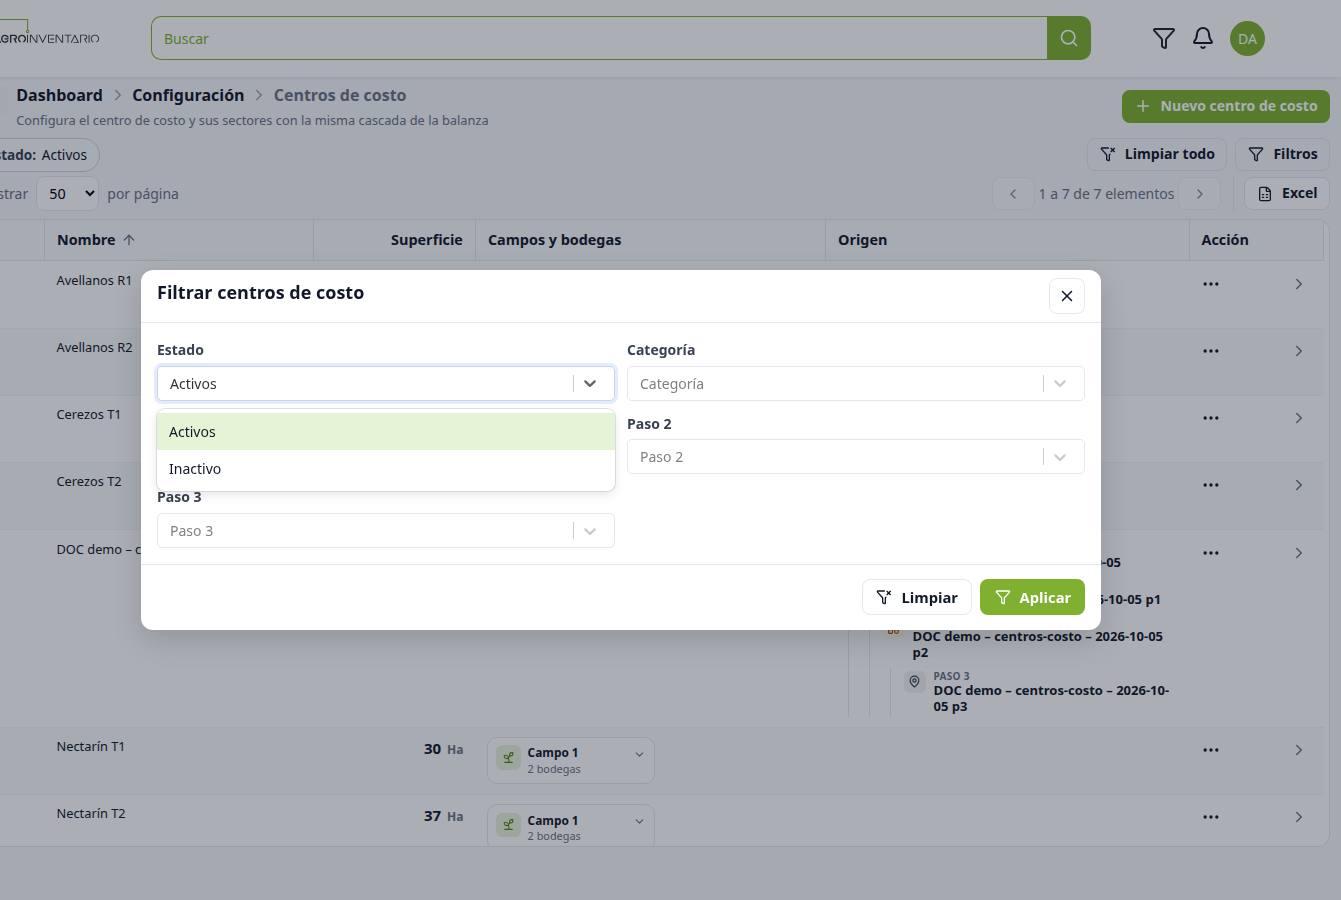The height and width of the screenshot is (900, 1341).
Task: Open the Categoría dropdown
Action: click(x=856, y=384)
